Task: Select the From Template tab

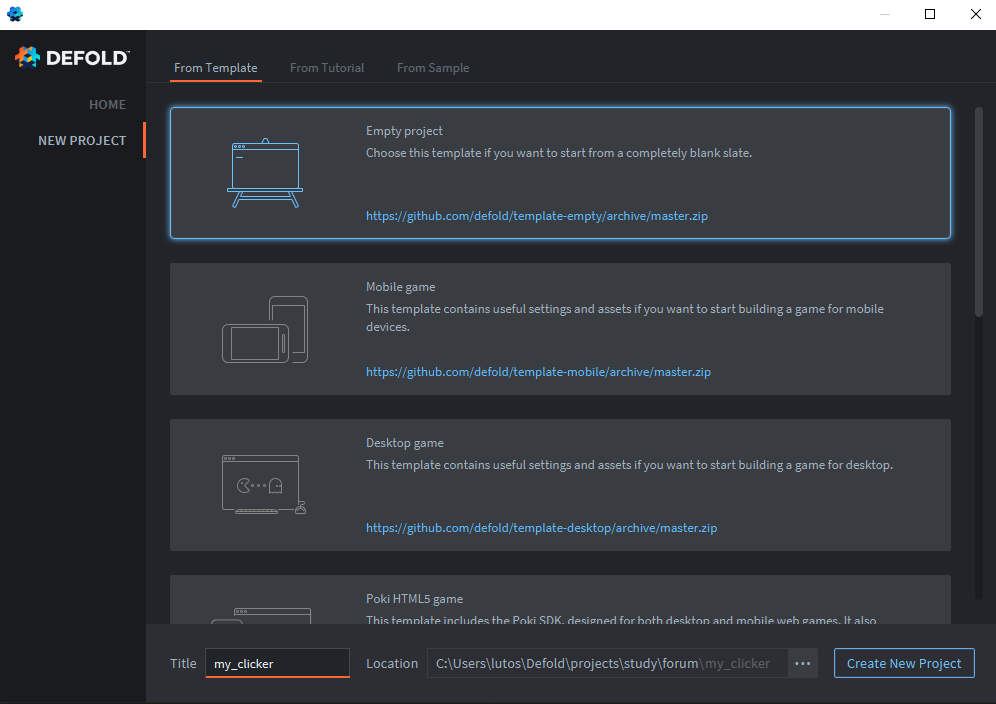Action: click(x=215, y=68)
